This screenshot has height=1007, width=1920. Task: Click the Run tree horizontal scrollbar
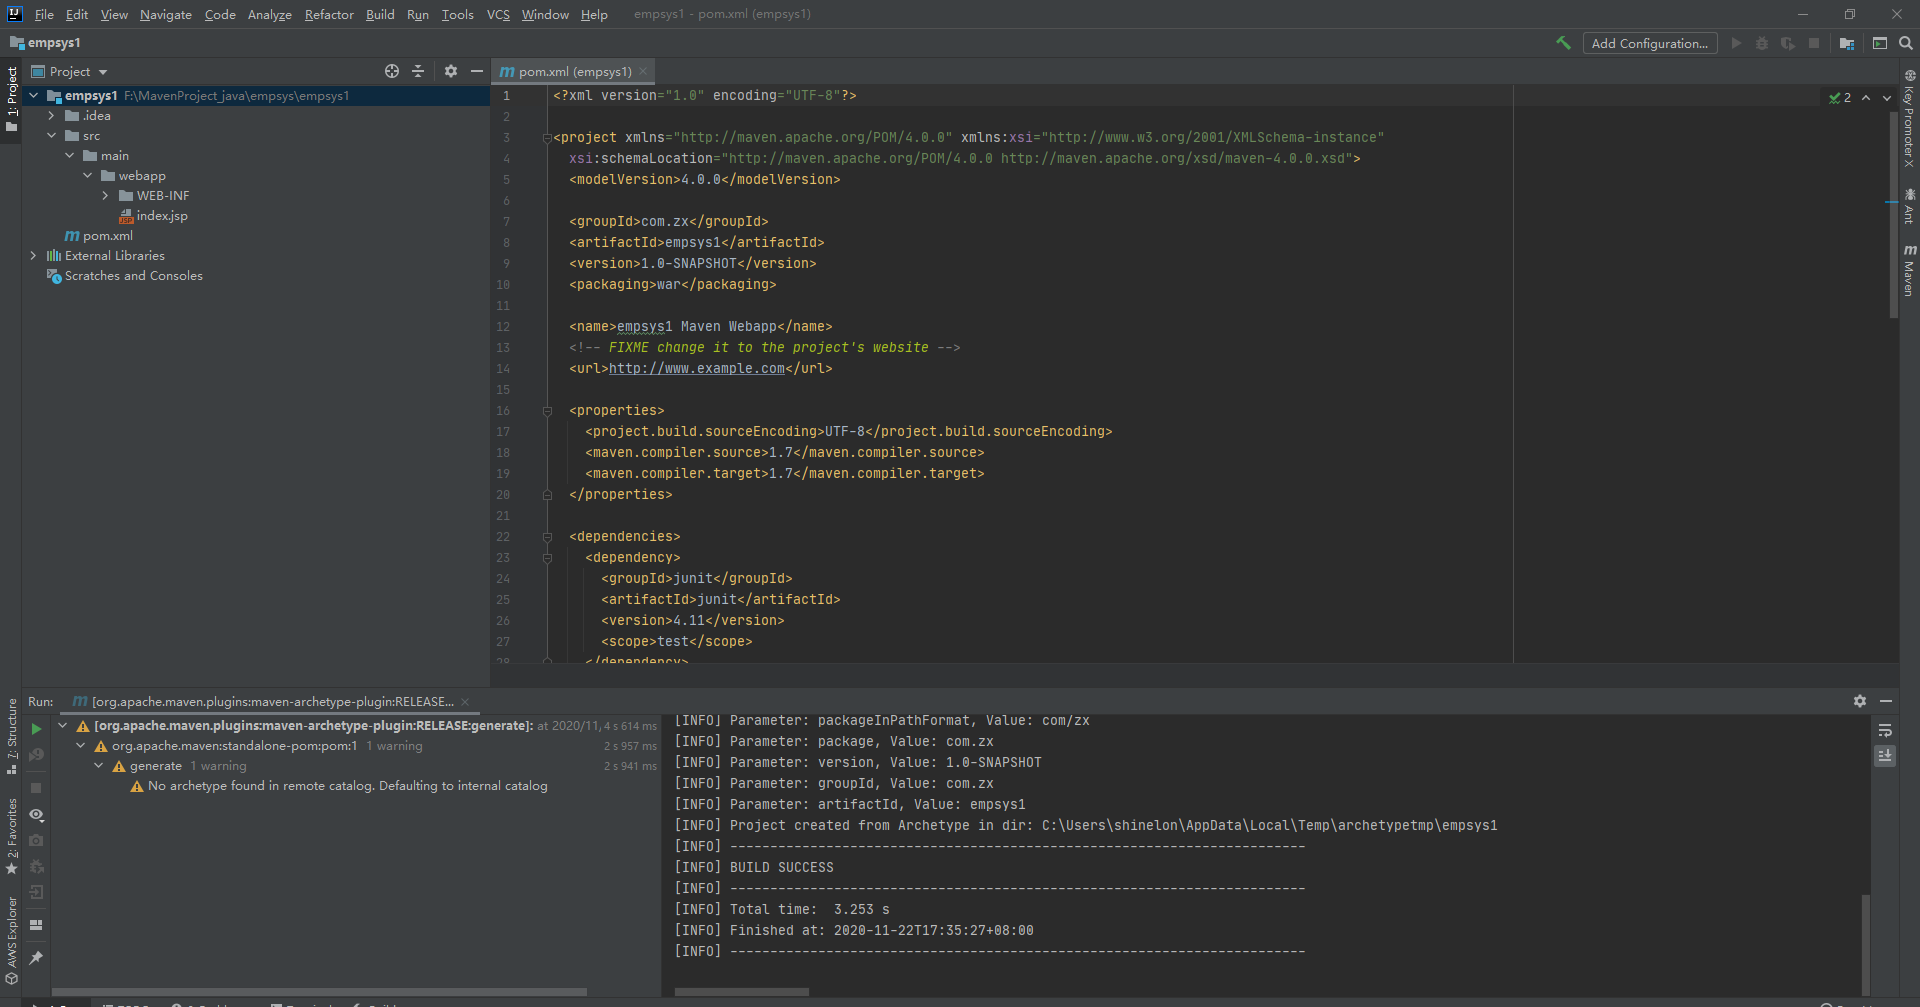coord(319,992)
